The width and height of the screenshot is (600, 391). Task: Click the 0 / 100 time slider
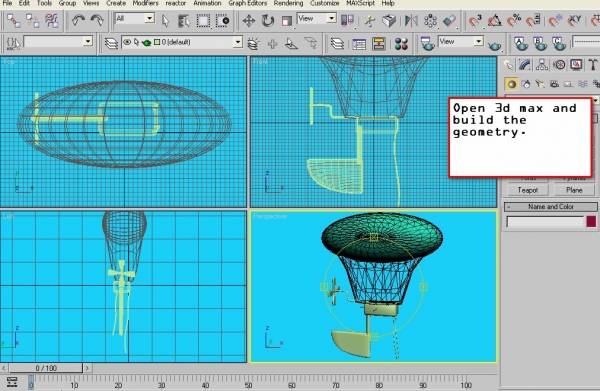click(x=46, y=368)
